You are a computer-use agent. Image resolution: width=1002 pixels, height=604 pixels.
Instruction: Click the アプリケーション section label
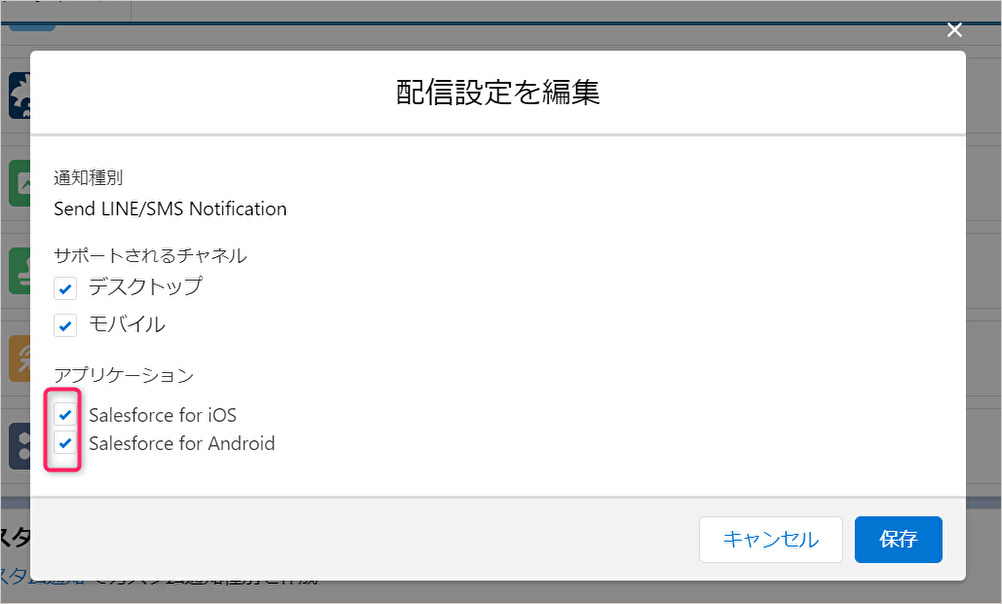click(124, 375)
